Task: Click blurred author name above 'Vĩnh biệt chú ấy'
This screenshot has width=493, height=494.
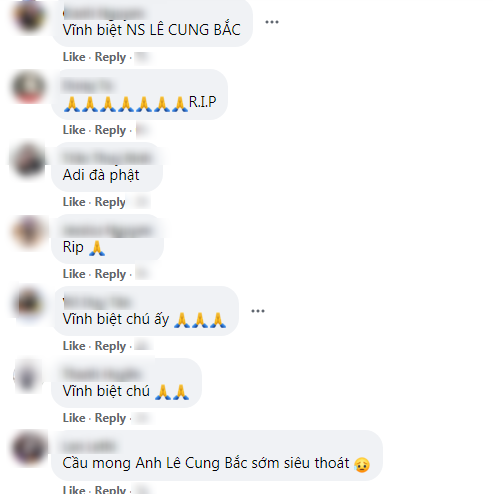Action: click(x=96, y=302)
